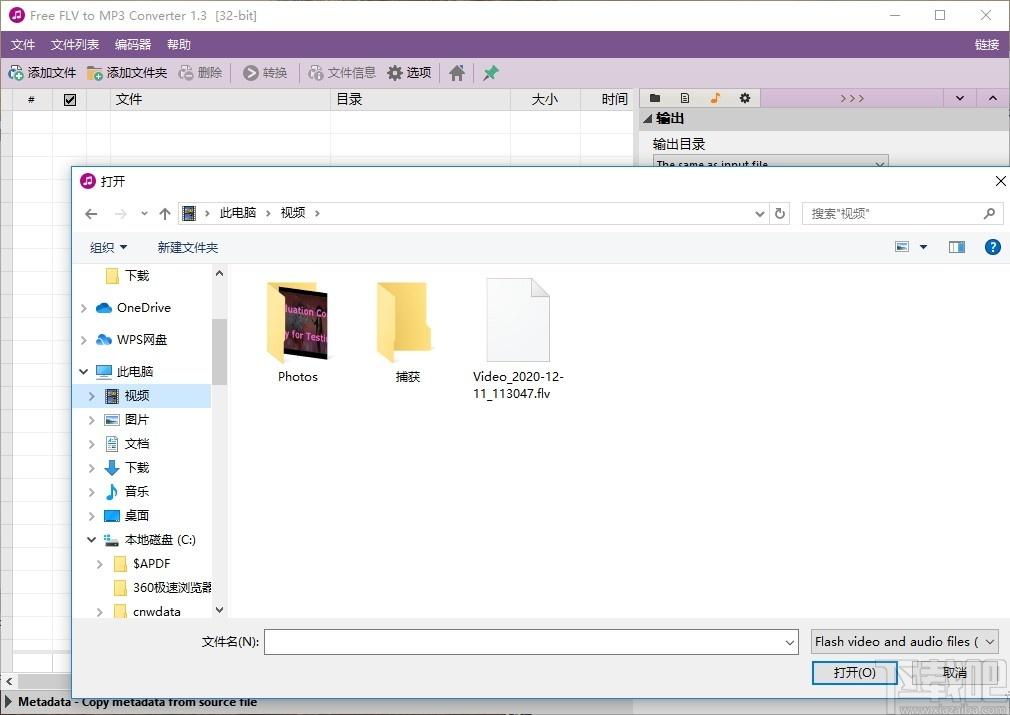The image size is (1010, 715).
Task: Toggle the select-all checkbox in the file list header
Action: point(70,100)
